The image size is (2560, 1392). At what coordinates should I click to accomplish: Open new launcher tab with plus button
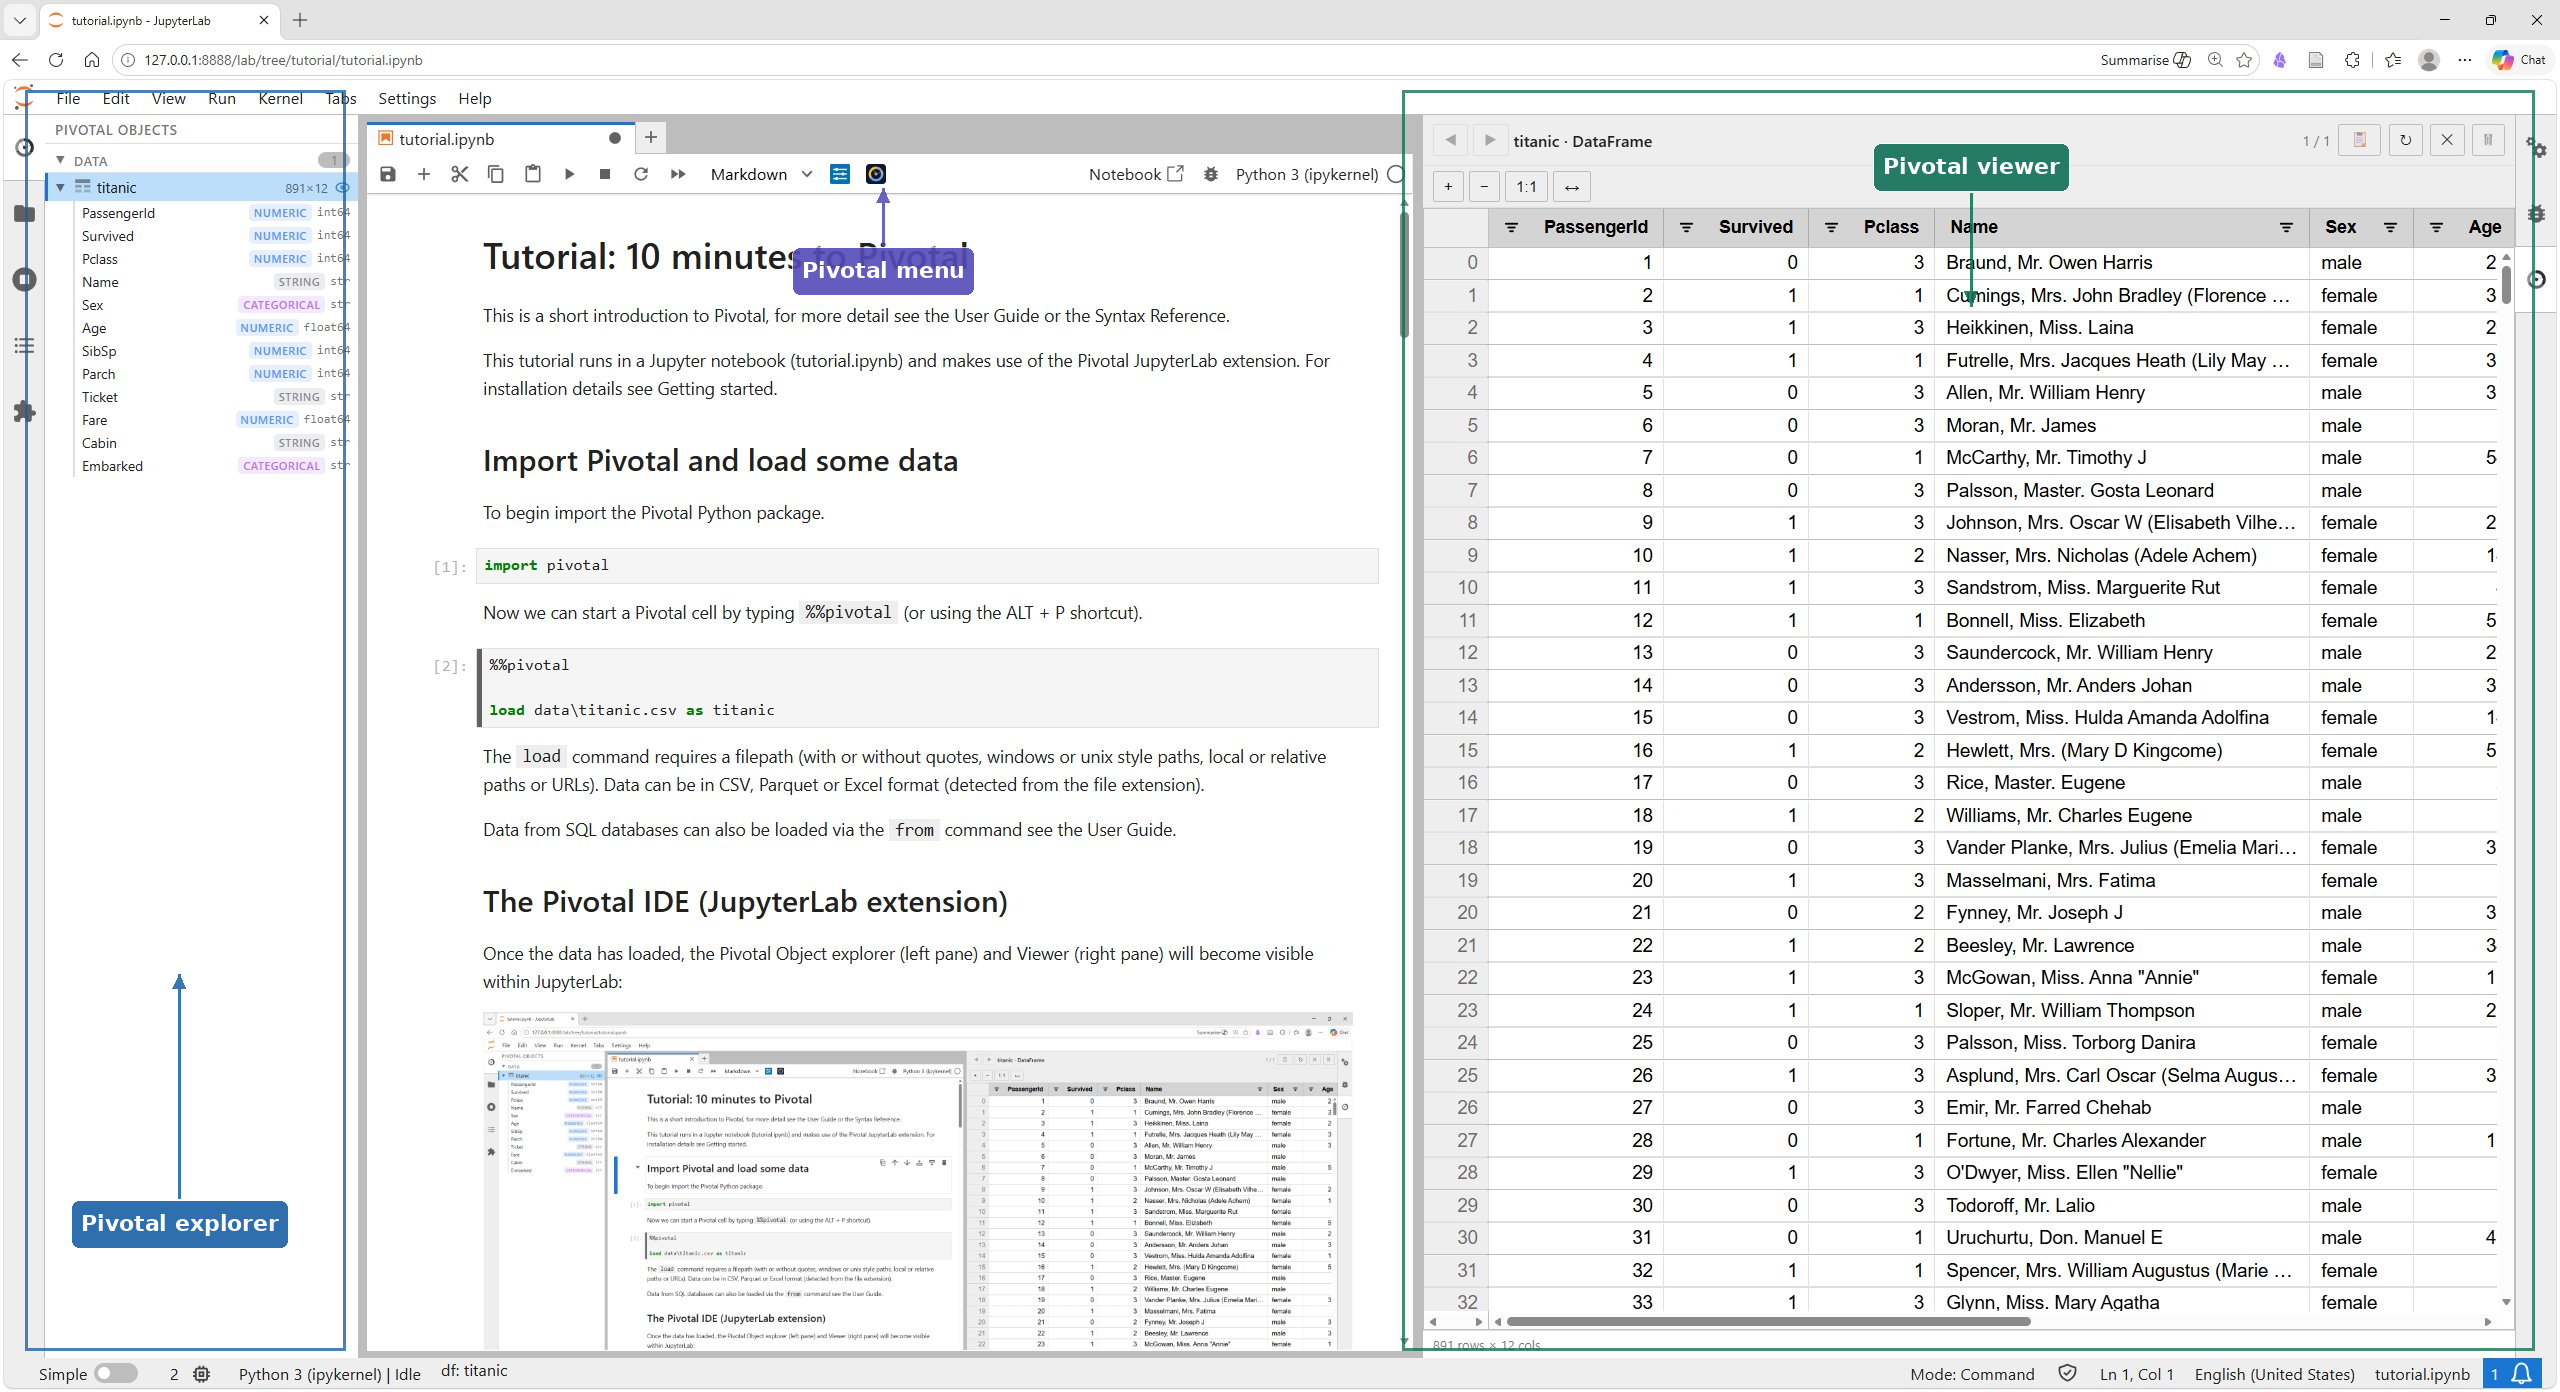click(x=651, y=138)
